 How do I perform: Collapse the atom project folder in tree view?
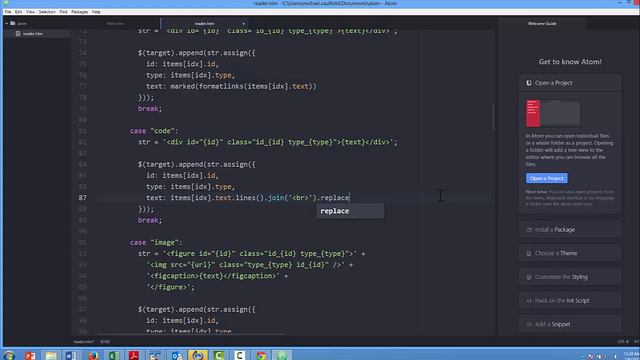click(x=7, y=23)
